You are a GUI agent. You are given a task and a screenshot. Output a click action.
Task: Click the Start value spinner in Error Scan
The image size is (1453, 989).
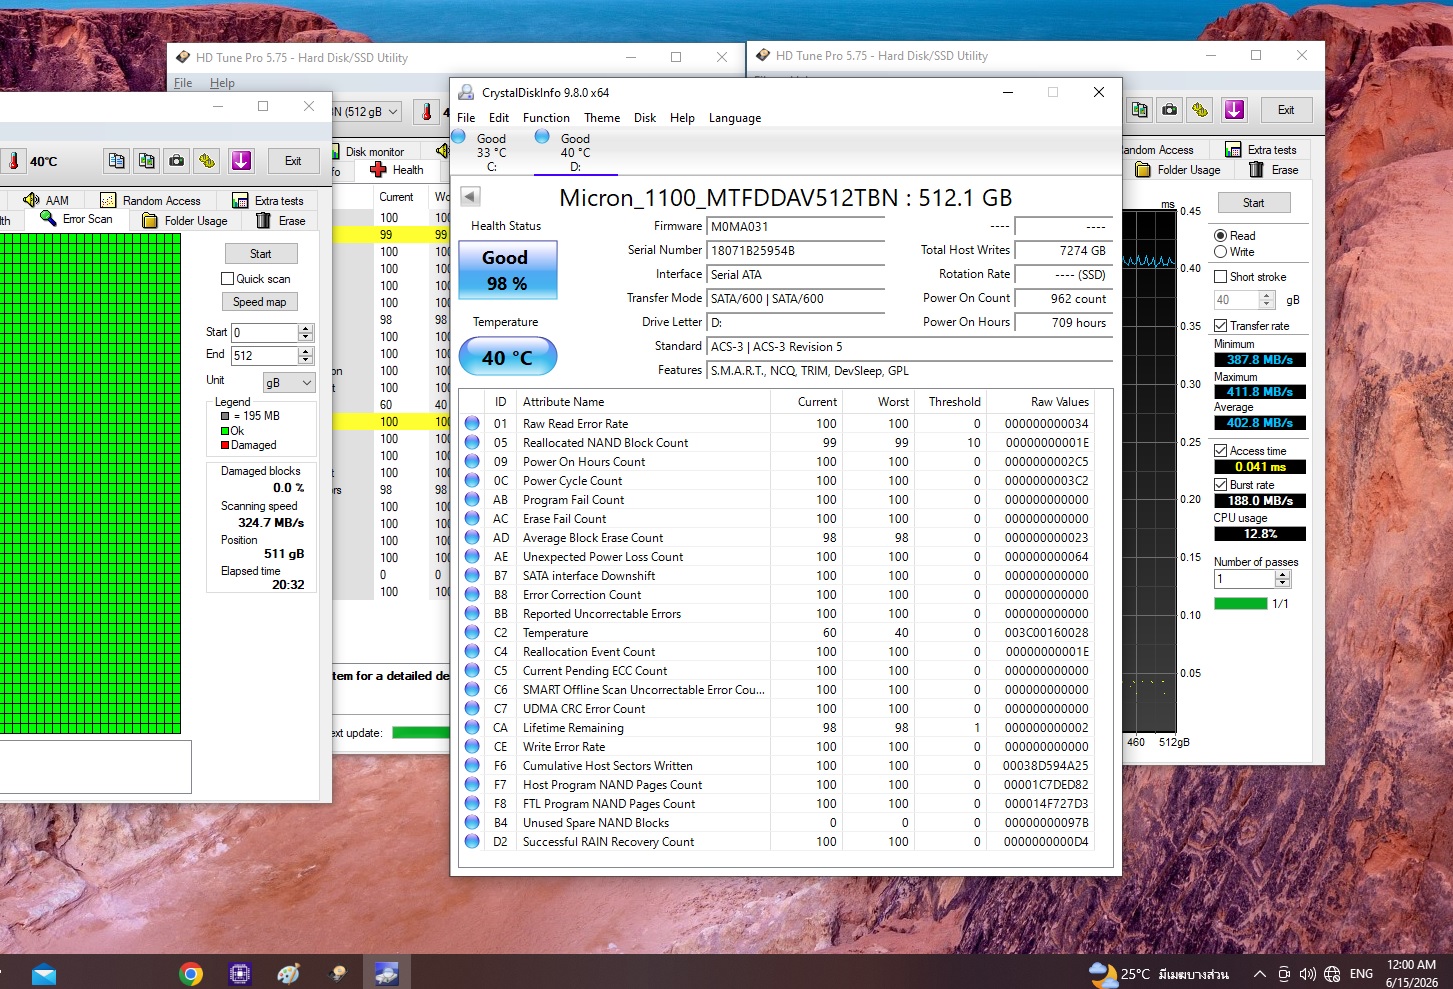point(306,333)
